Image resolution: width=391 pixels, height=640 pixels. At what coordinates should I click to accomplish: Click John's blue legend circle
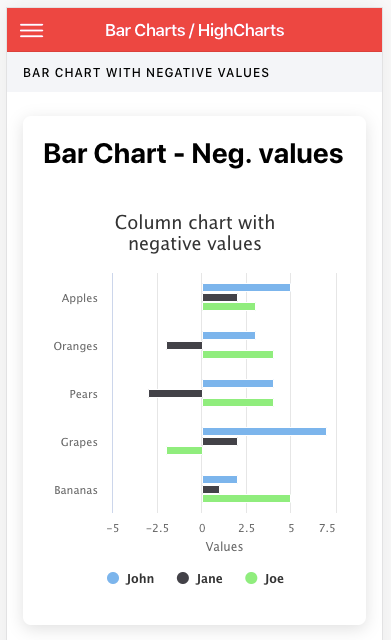click(113, 578)
